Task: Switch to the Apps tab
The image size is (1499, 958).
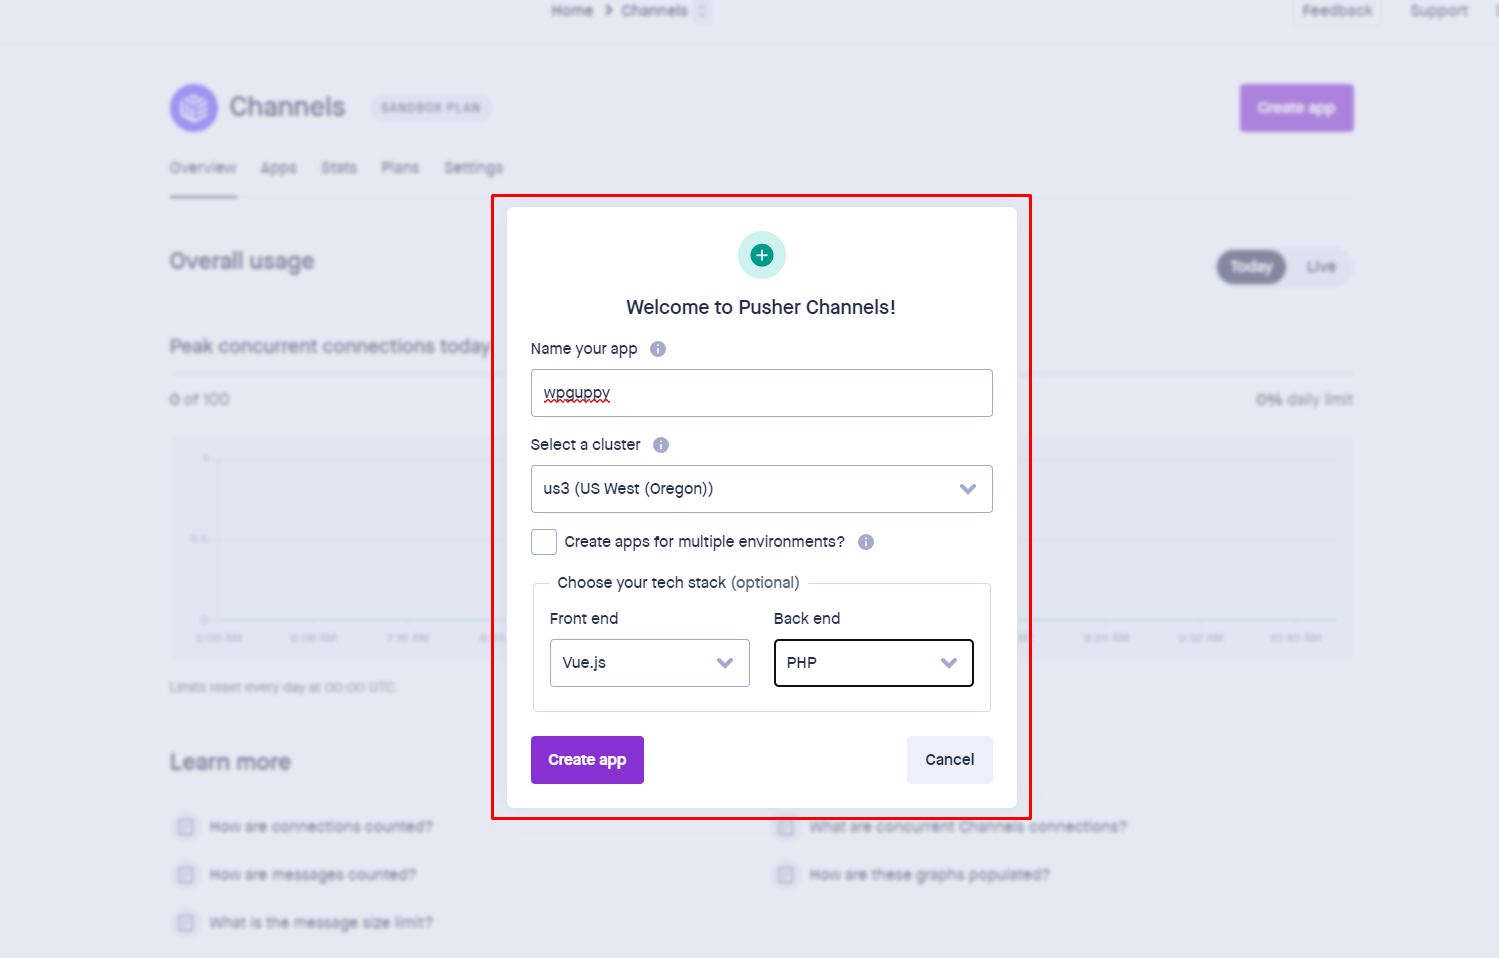Action: pyautogui.click(x=278, y=168)
